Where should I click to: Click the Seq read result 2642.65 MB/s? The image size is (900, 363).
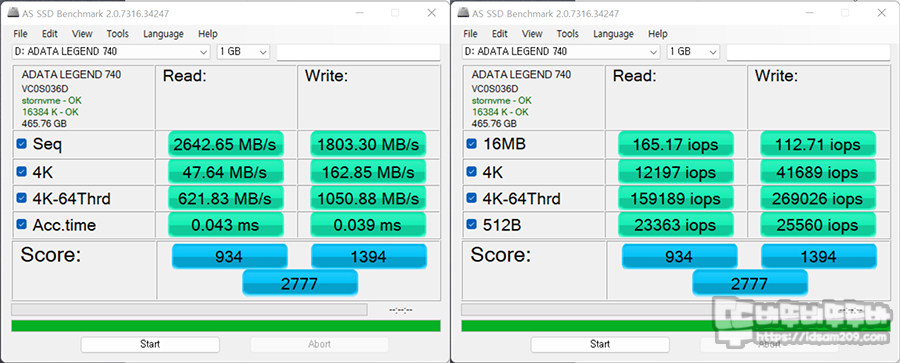point(226,144)
